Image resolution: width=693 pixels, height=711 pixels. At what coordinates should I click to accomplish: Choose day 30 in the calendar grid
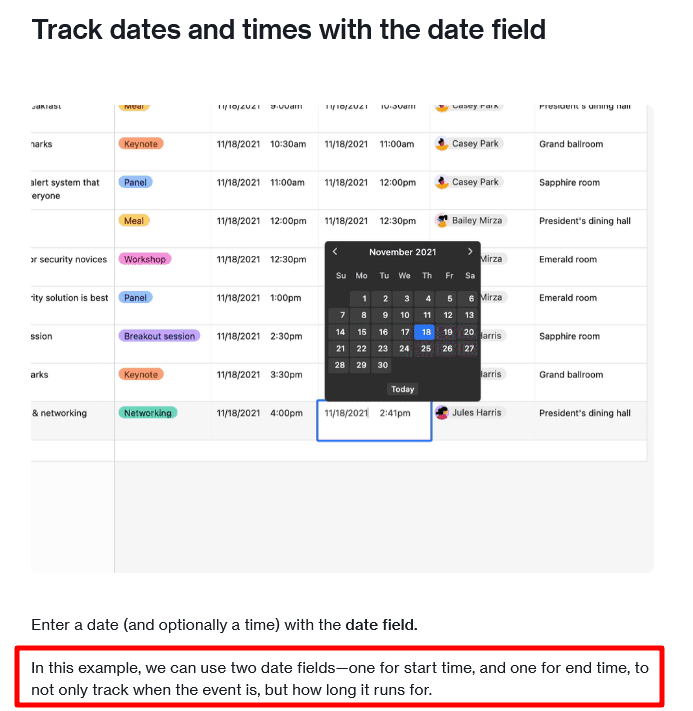(x=383, y=366)
